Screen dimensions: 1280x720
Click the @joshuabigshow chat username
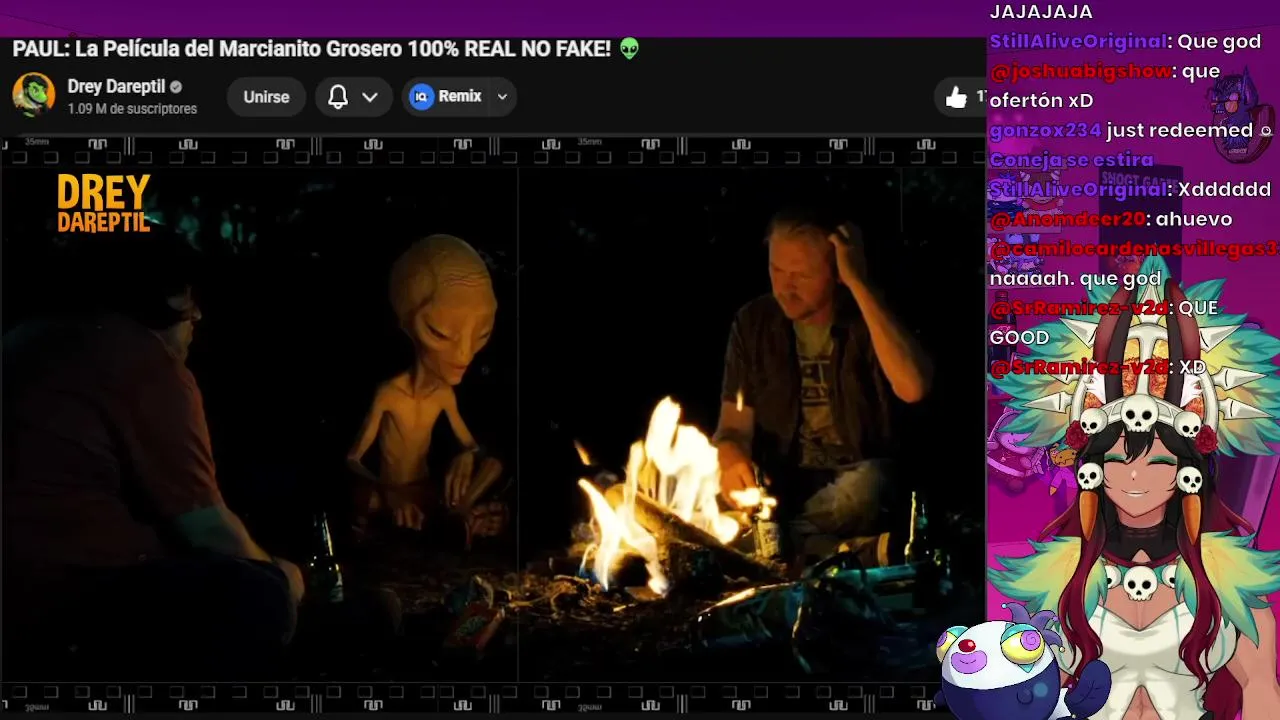pyautogui.click(x=1078, y=71)
